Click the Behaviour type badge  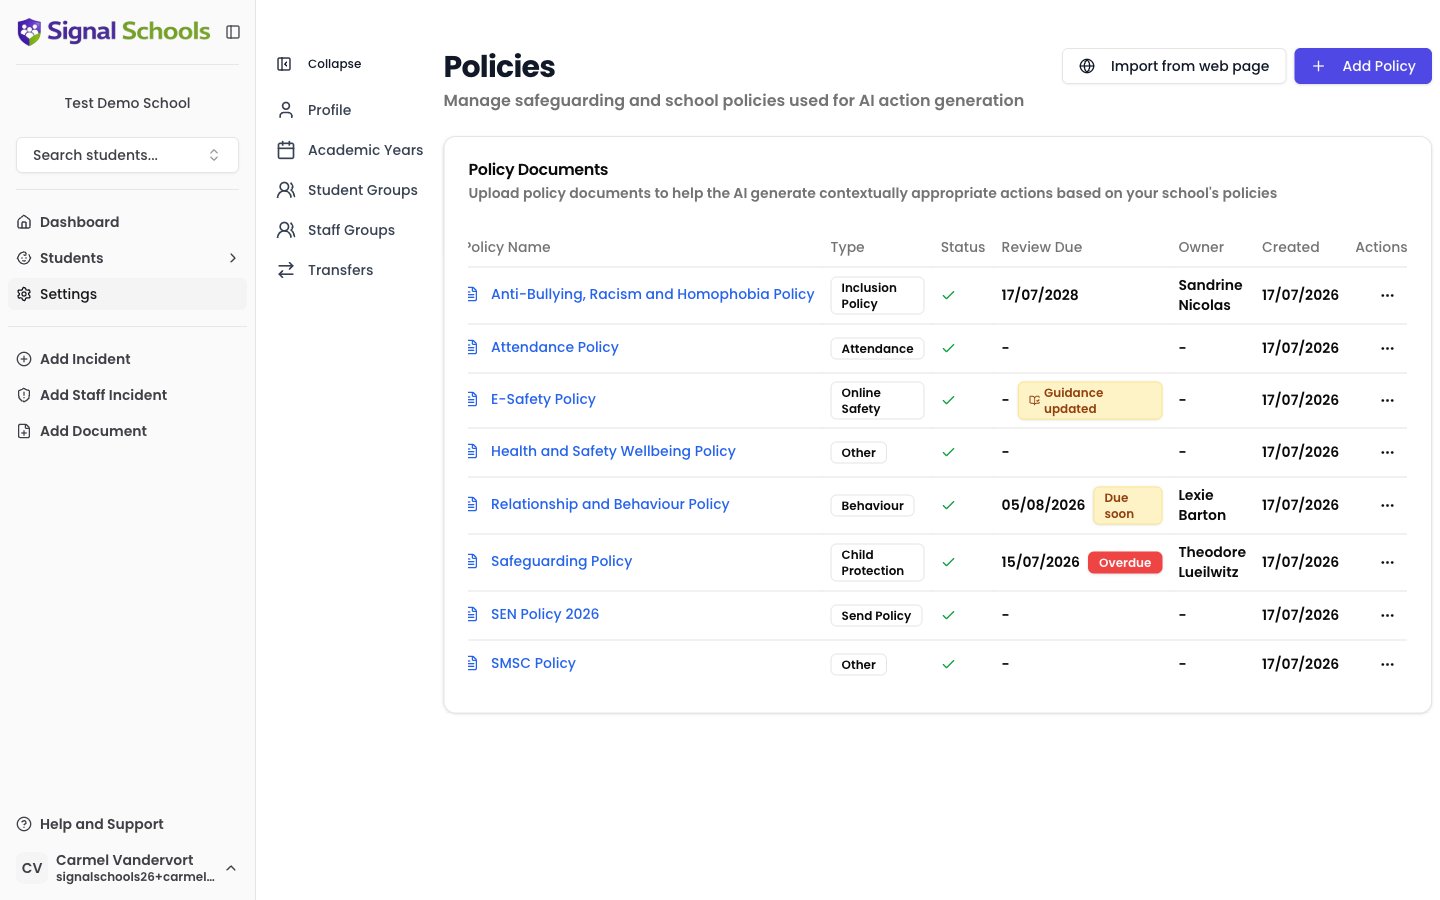point(872,506)
